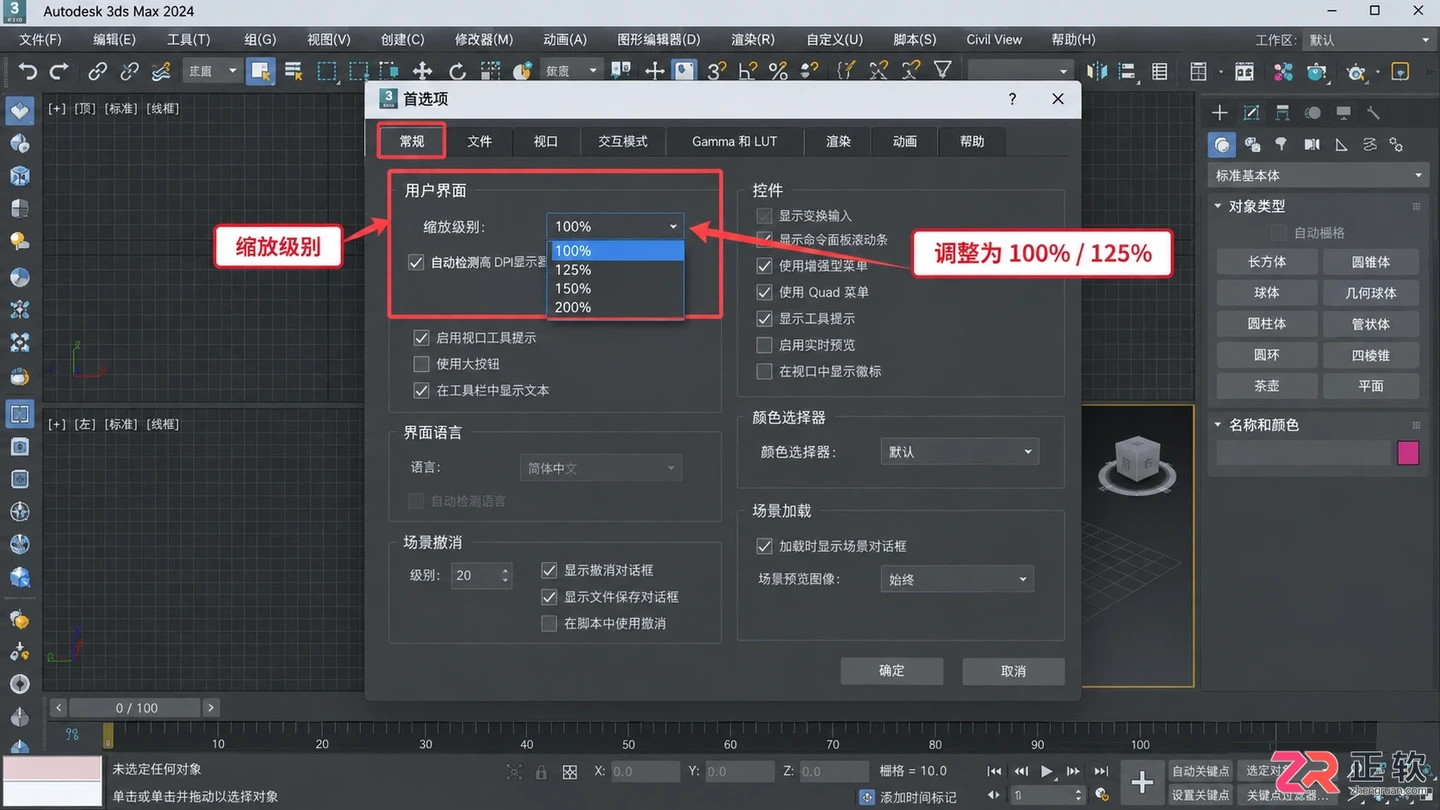Activate the Select Object tool icon
1440x810 pixels.
click(261, 71)
